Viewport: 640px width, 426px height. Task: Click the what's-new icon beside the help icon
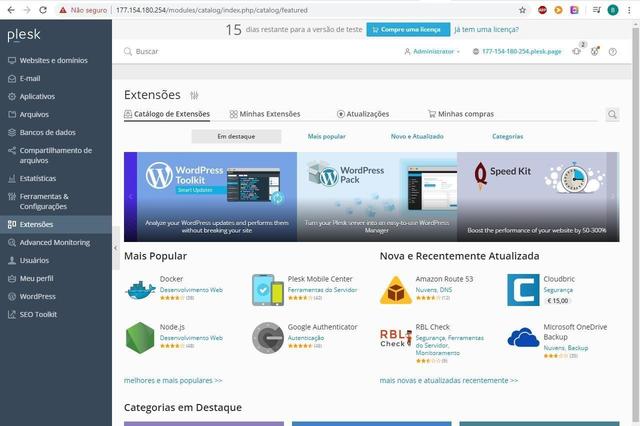595,51
